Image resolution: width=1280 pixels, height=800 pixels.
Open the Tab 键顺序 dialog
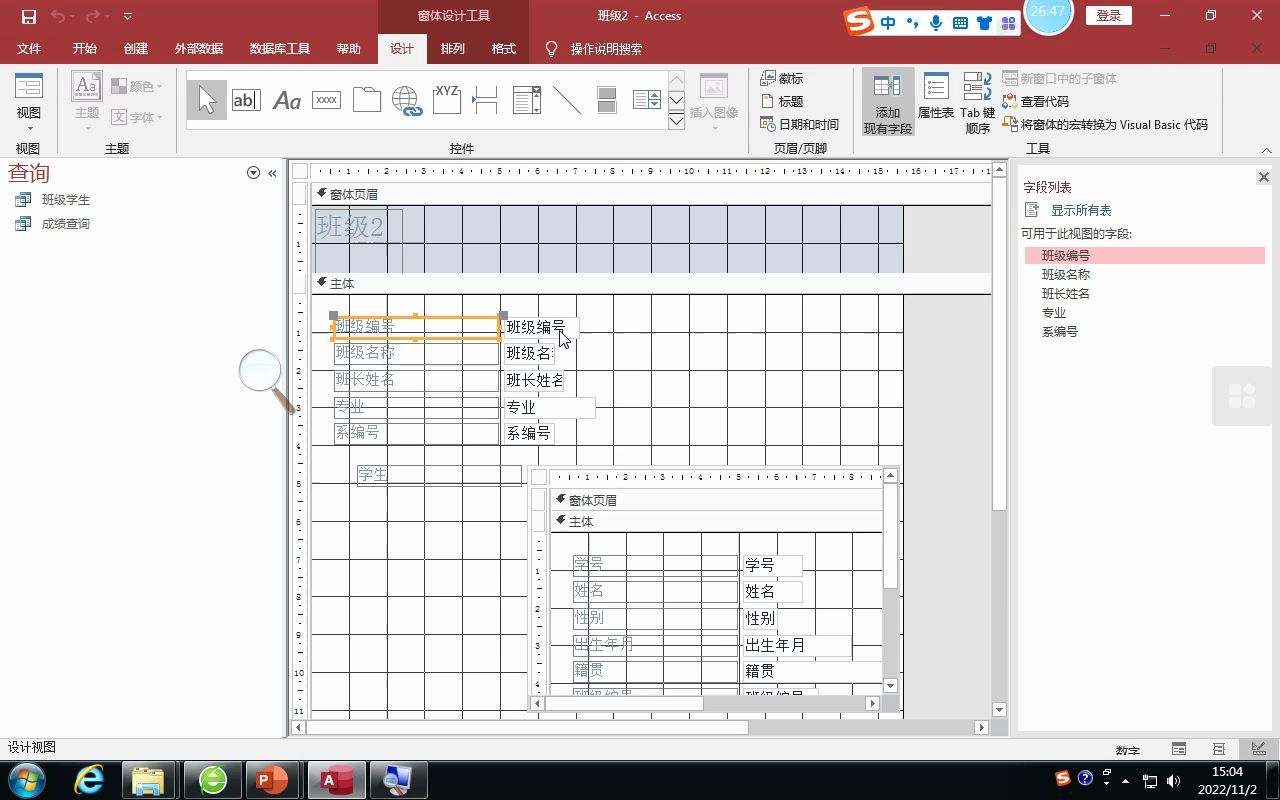click(x=975, y=104)
